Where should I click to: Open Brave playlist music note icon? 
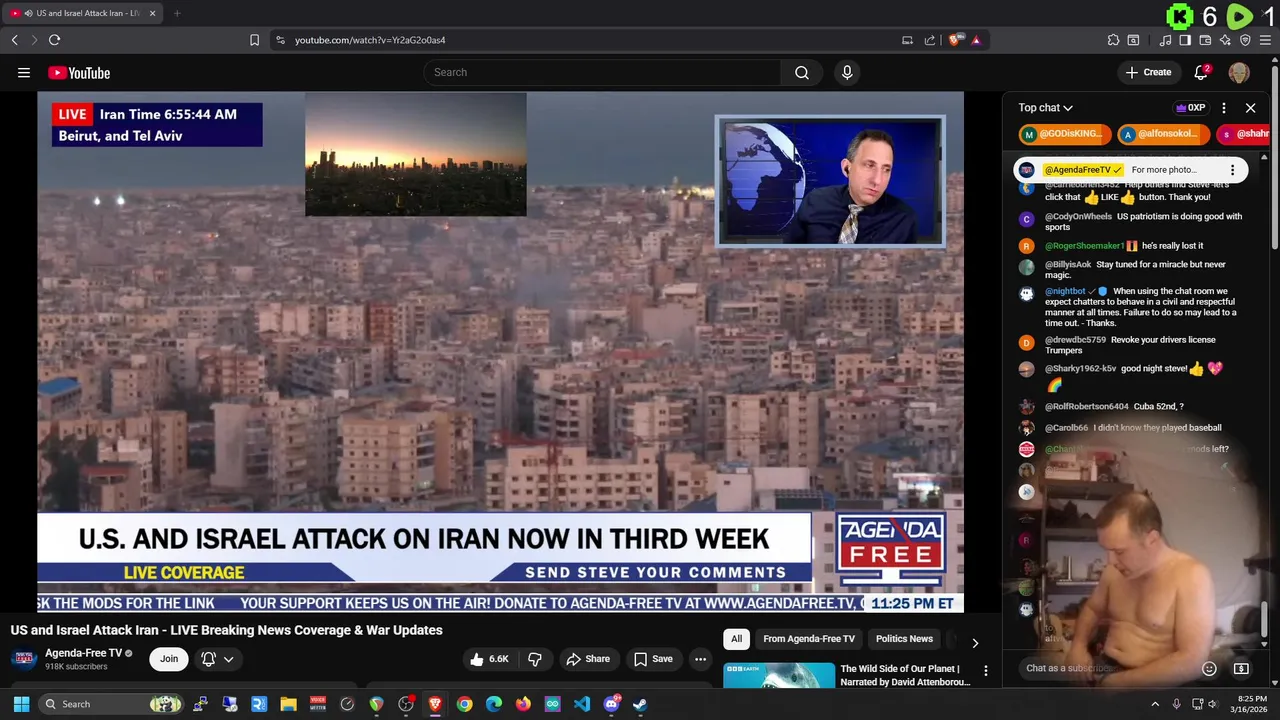(x=1165, y=40)
